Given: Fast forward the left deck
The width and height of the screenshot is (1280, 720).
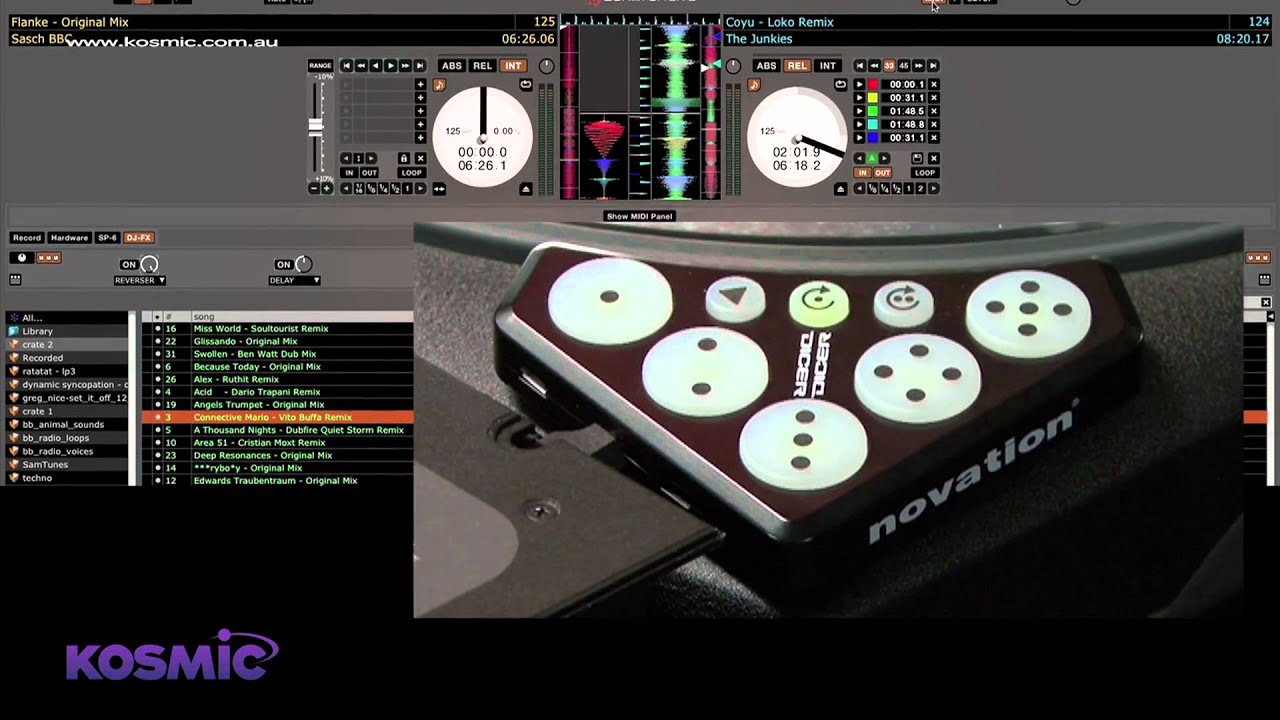Looking at the screenshot, I should pyautogui.click(x=405, y=66).
